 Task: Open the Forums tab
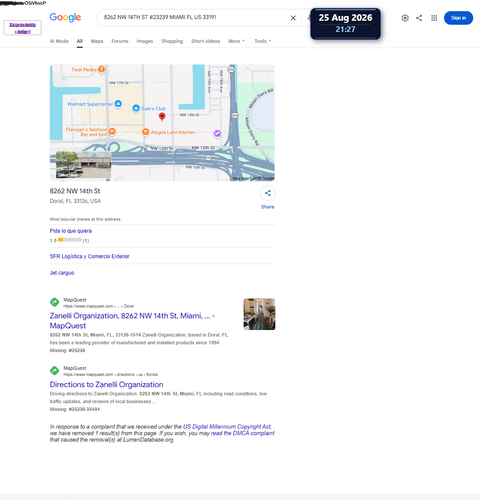tap(120, 41)
